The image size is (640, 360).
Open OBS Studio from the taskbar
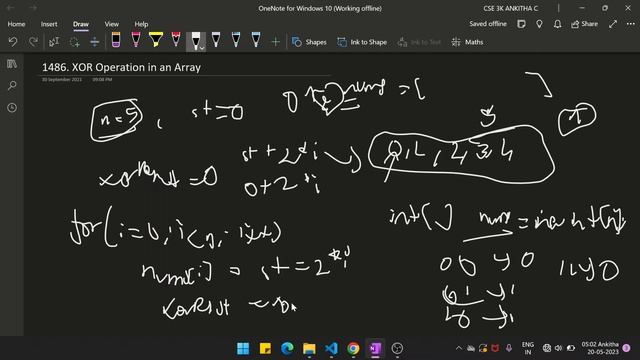click(x=397, y=348)
